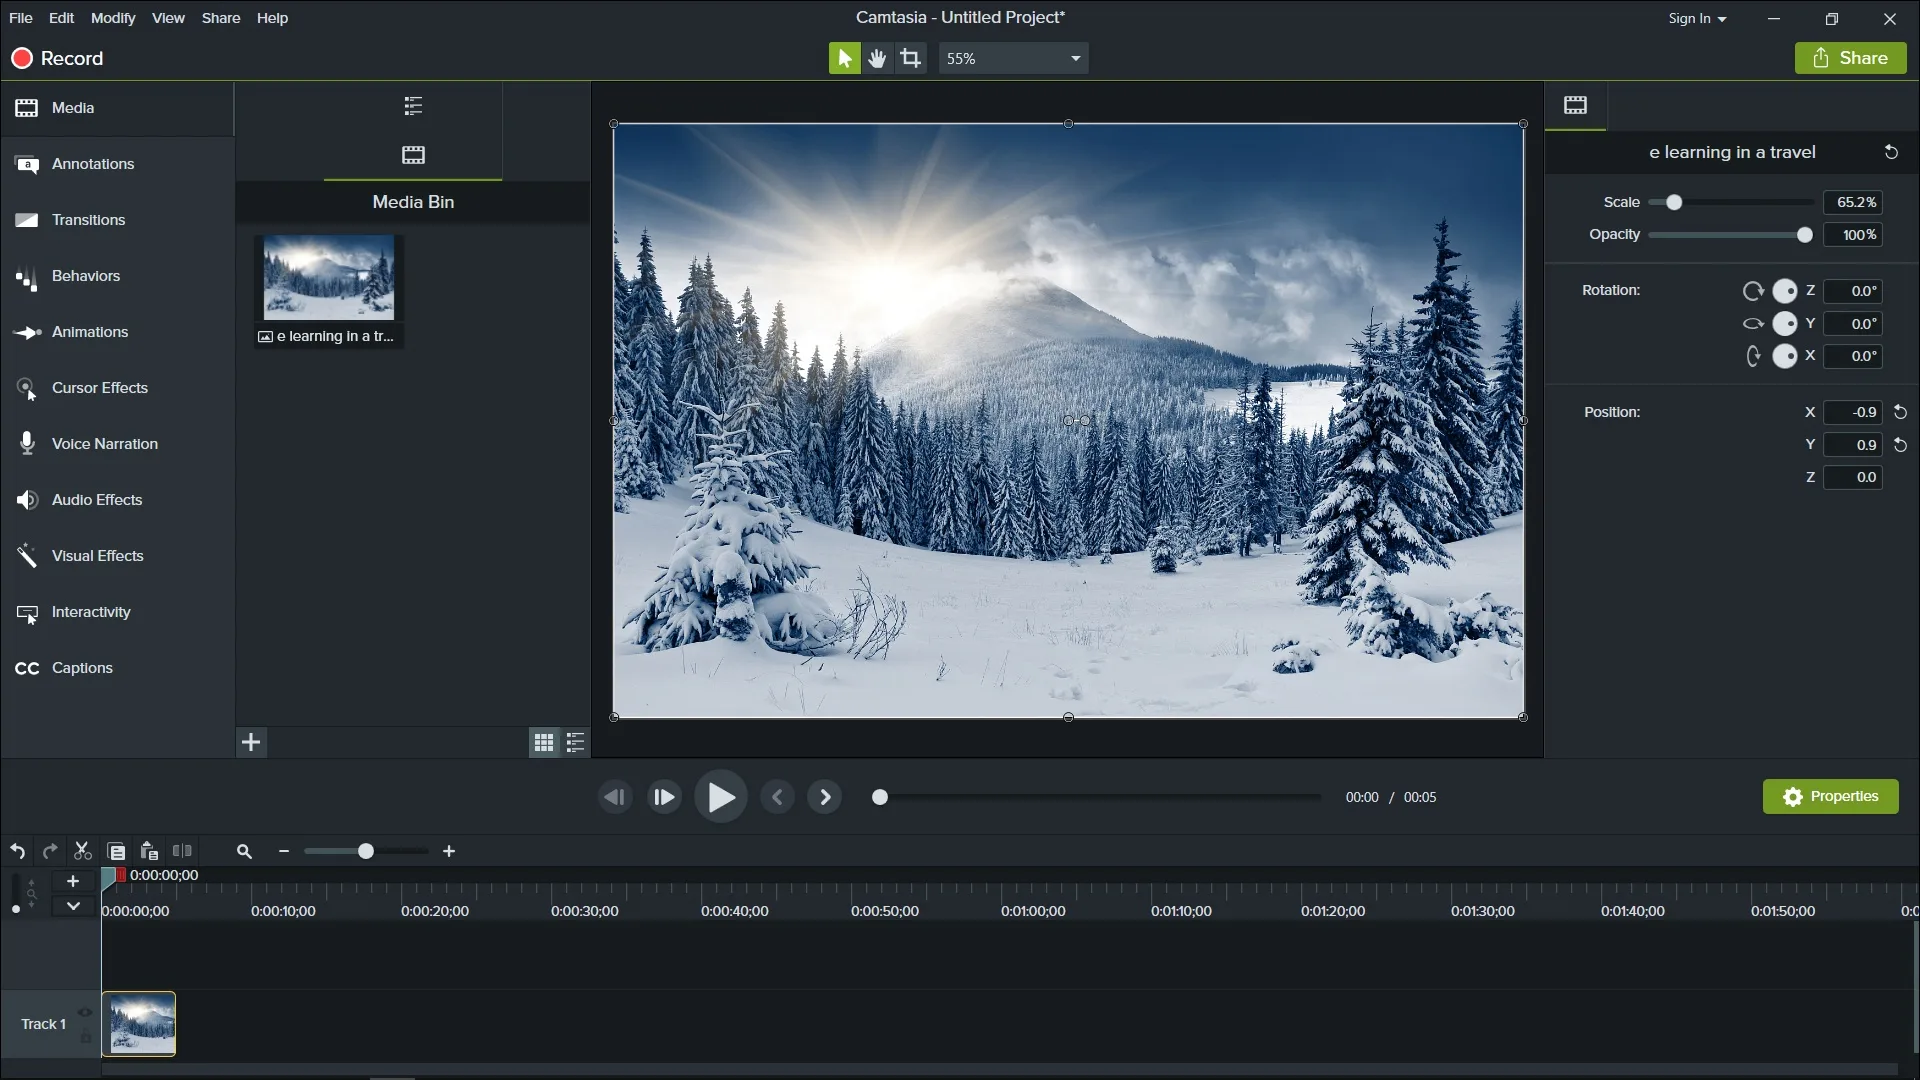Click the Copy icon in timeline toolbar

(116, 852)
